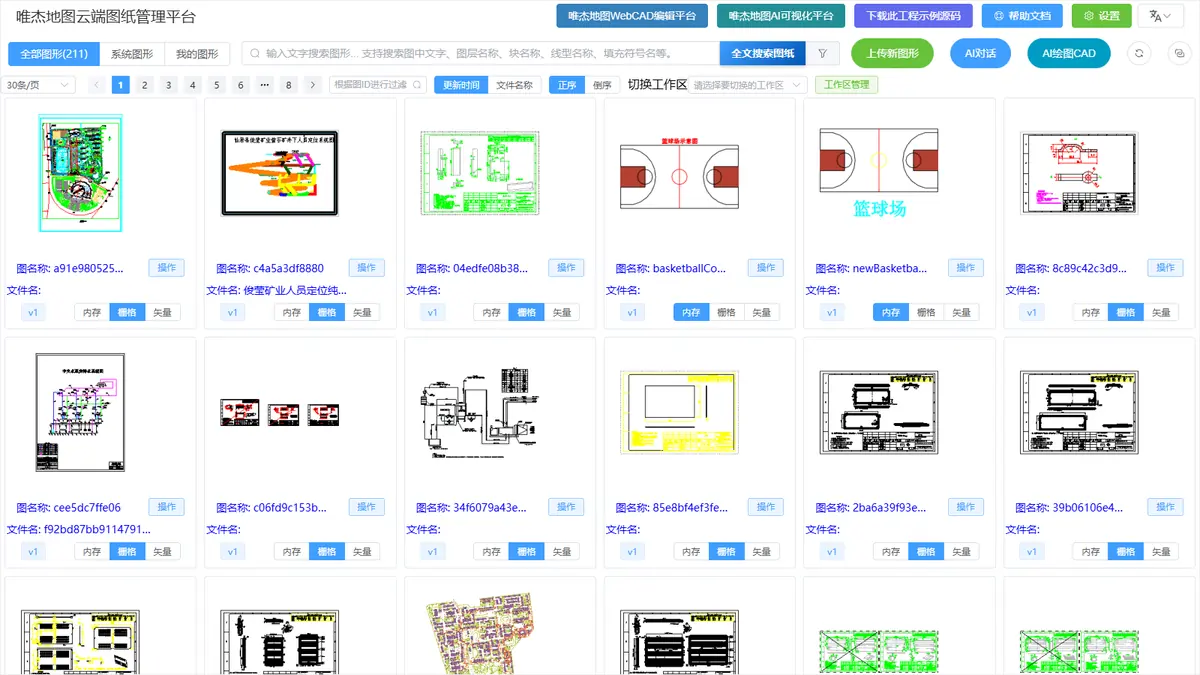Click v1 version tag of map c06fd9c153b
1200x675 pixels.
(232, 551)
